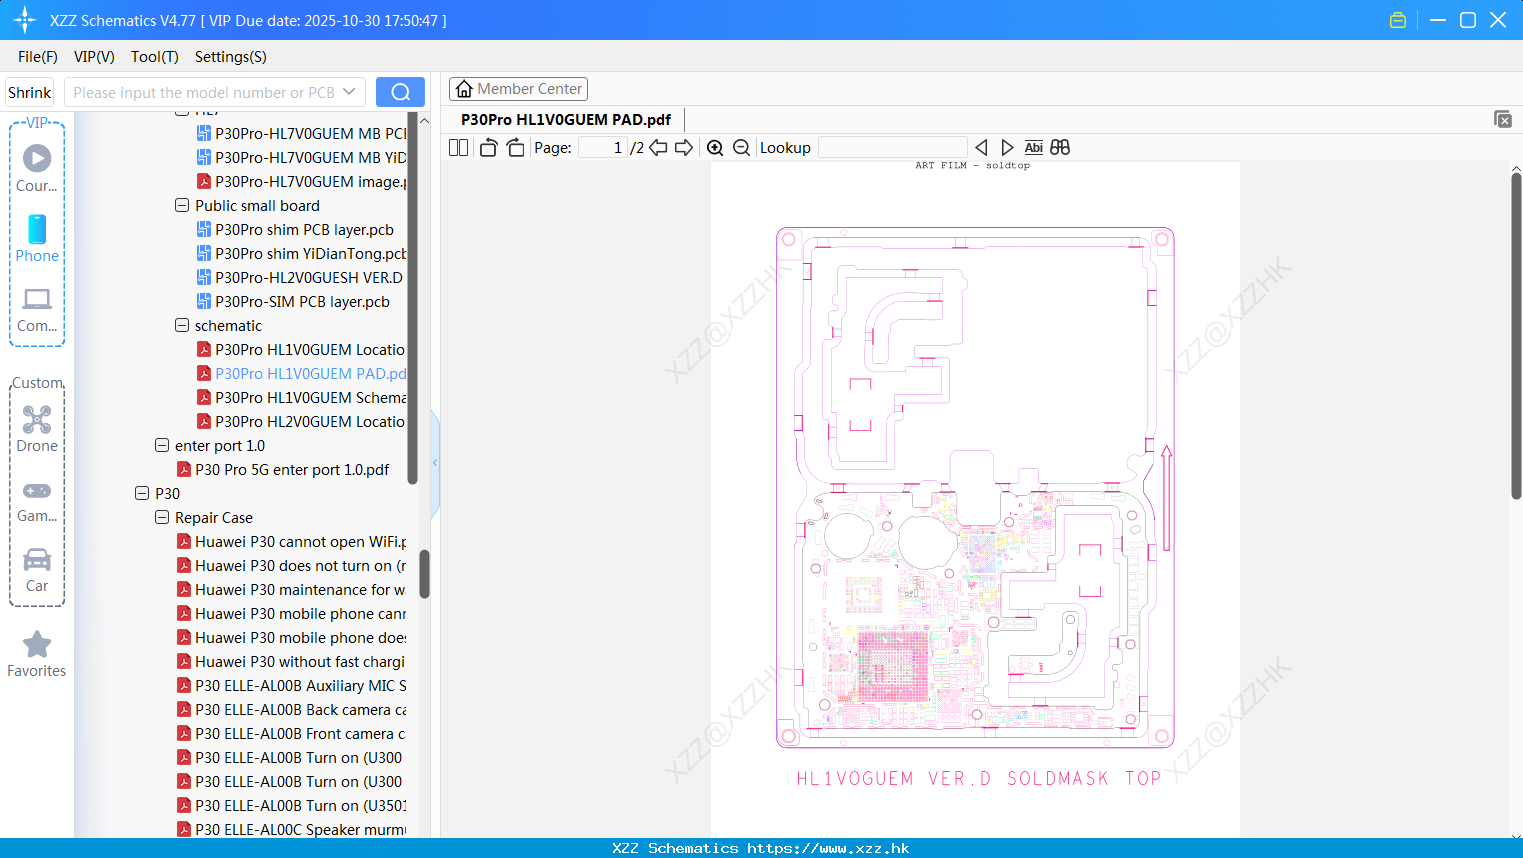Viewport: 1523px width, 858px height.
Task: Go to the previous PDF page arrow
Action: tap(658, 147)
